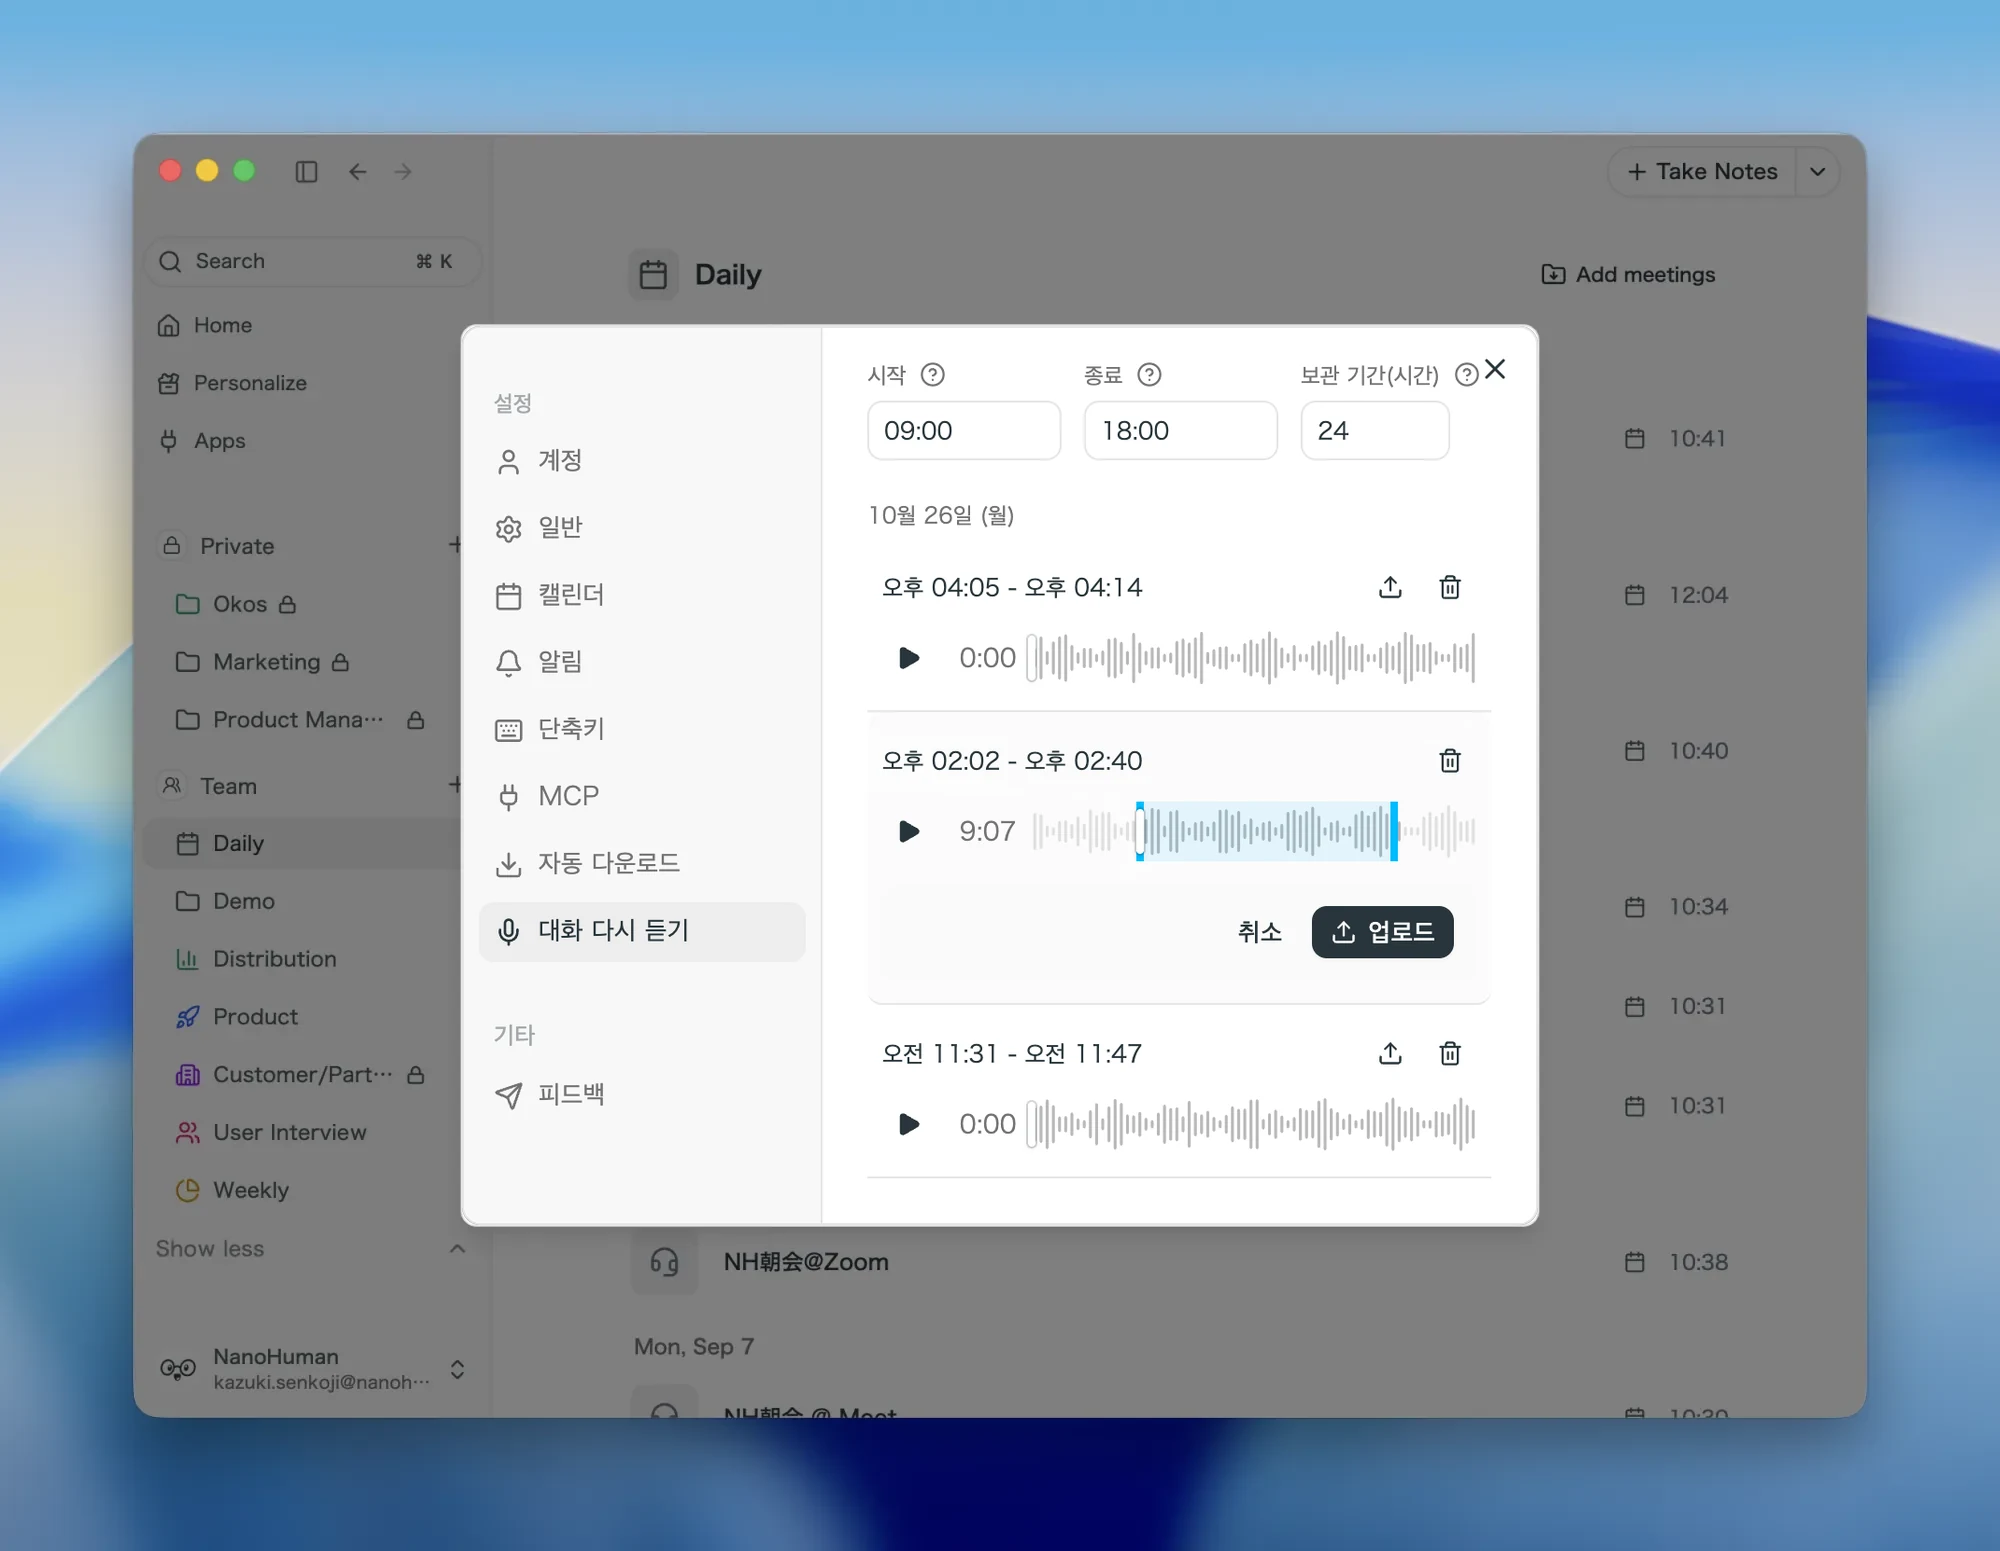Click the right selection handle on 9:07 waveform
Screen dimensions: 2000x1551
click(x=1394, y=831)
